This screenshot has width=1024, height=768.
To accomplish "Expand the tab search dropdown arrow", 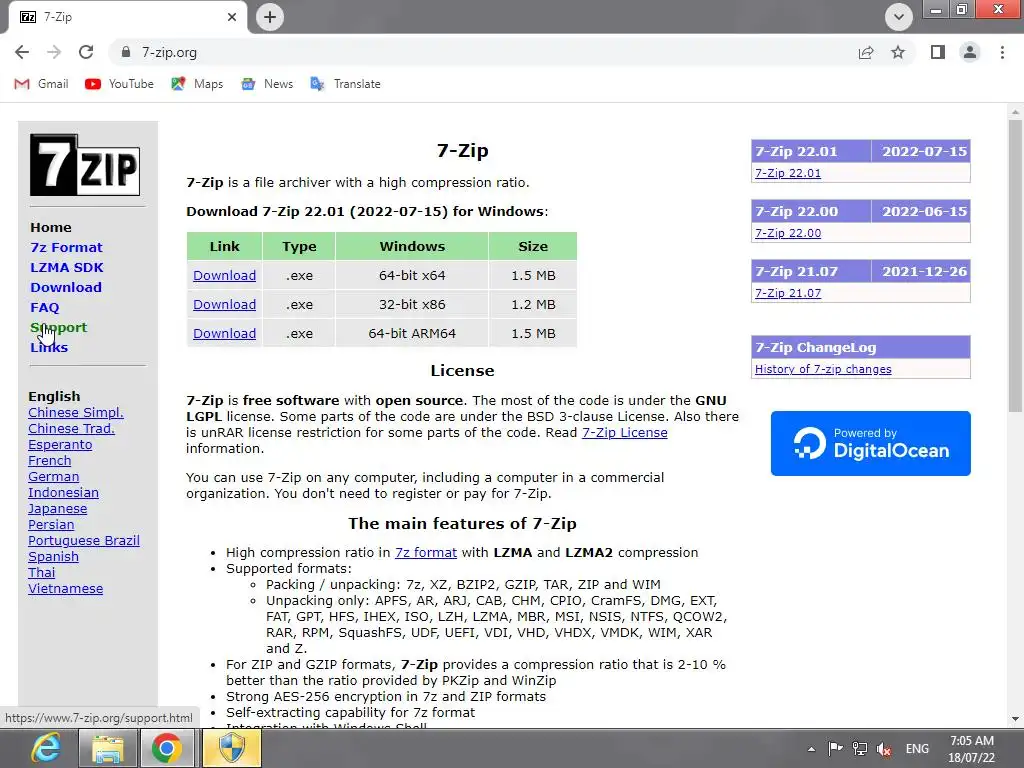I will (899, 17).
